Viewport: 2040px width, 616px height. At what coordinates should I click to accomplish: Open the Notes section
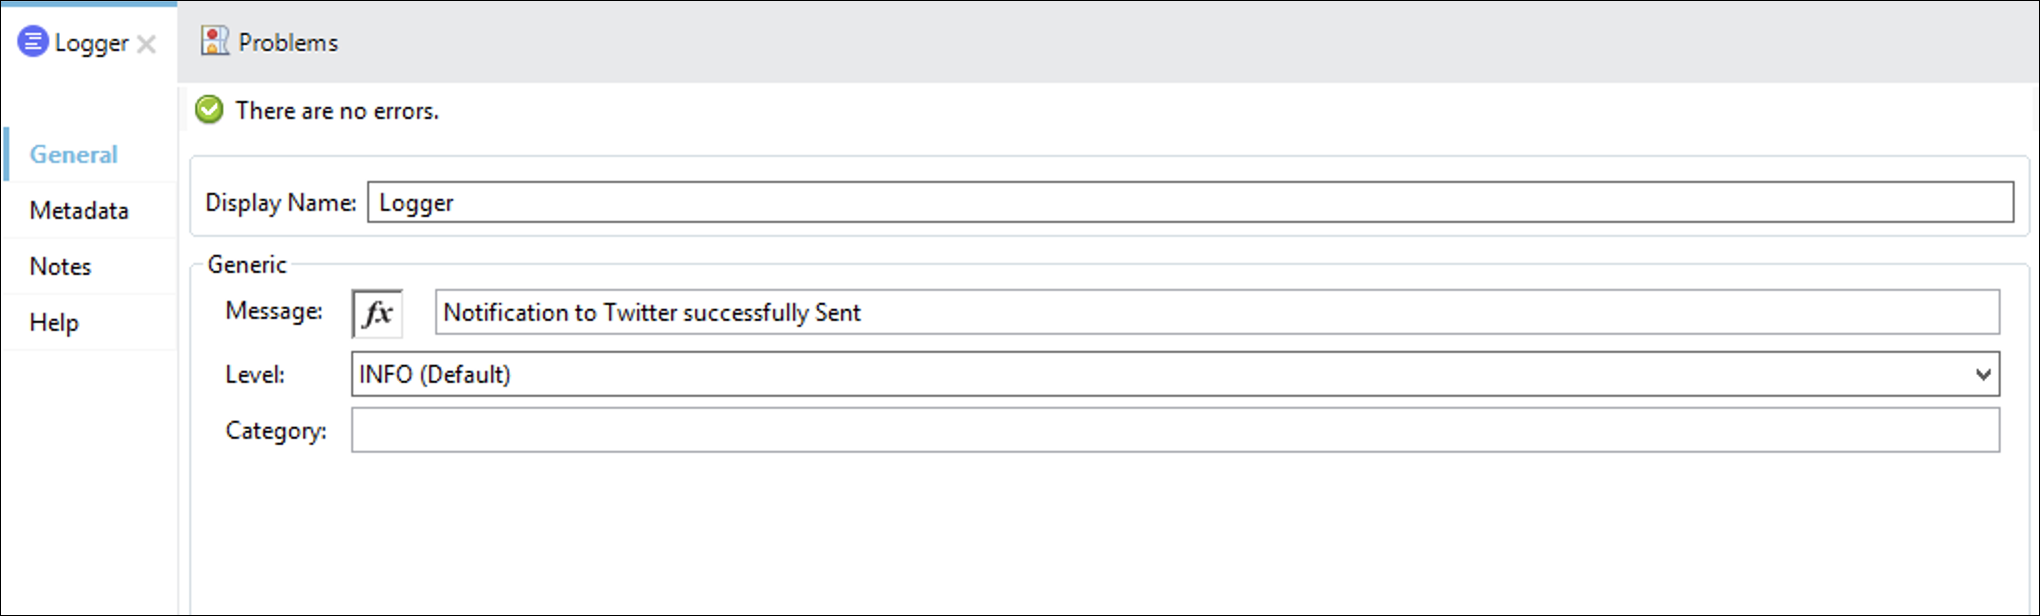tap(60, 266)
